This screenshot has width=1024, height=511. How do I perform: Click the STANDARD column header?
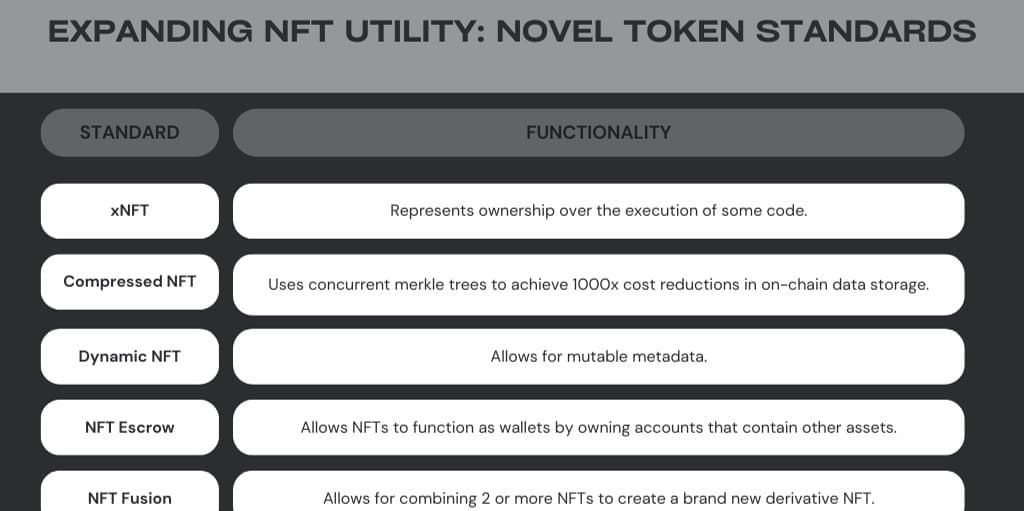tap(130, 133)
